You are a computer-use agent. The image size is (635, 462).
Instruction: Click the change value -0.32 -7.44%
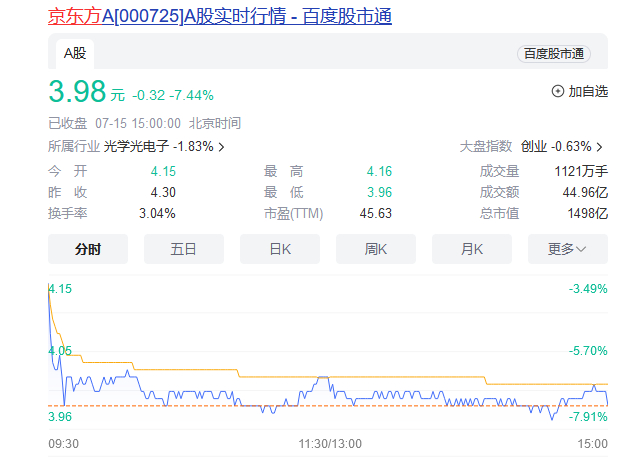coord(173,96)
